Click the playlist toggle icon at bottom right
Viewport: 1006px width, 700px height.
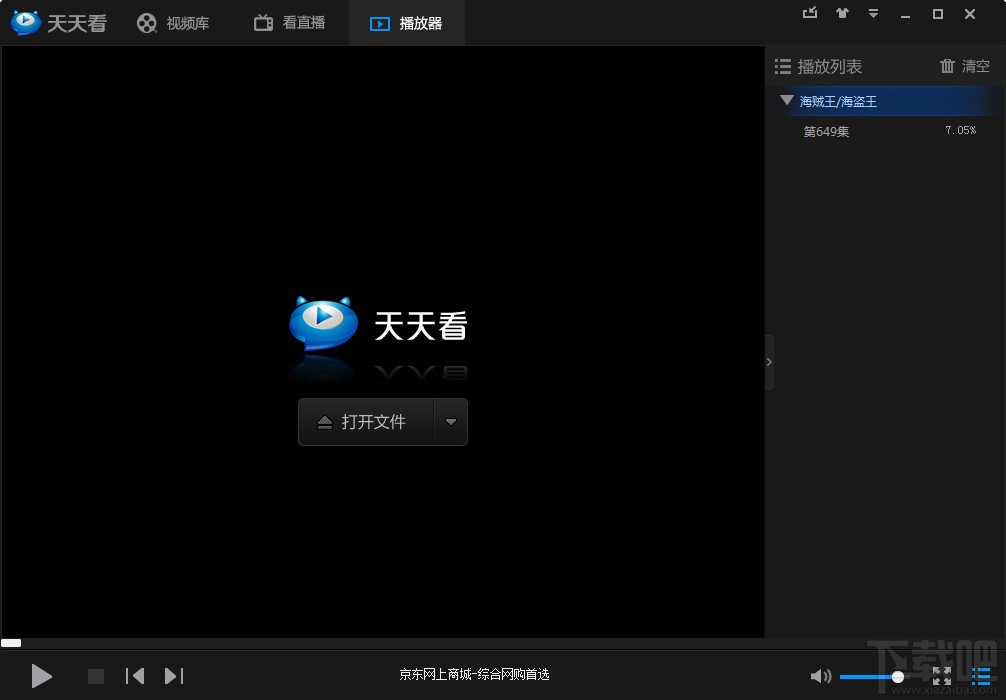pos(981,676)
